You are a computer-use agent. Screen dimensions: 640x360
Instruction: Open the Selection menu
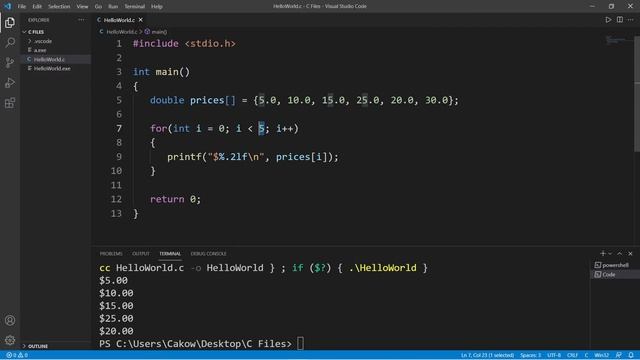tap(59, 7)
